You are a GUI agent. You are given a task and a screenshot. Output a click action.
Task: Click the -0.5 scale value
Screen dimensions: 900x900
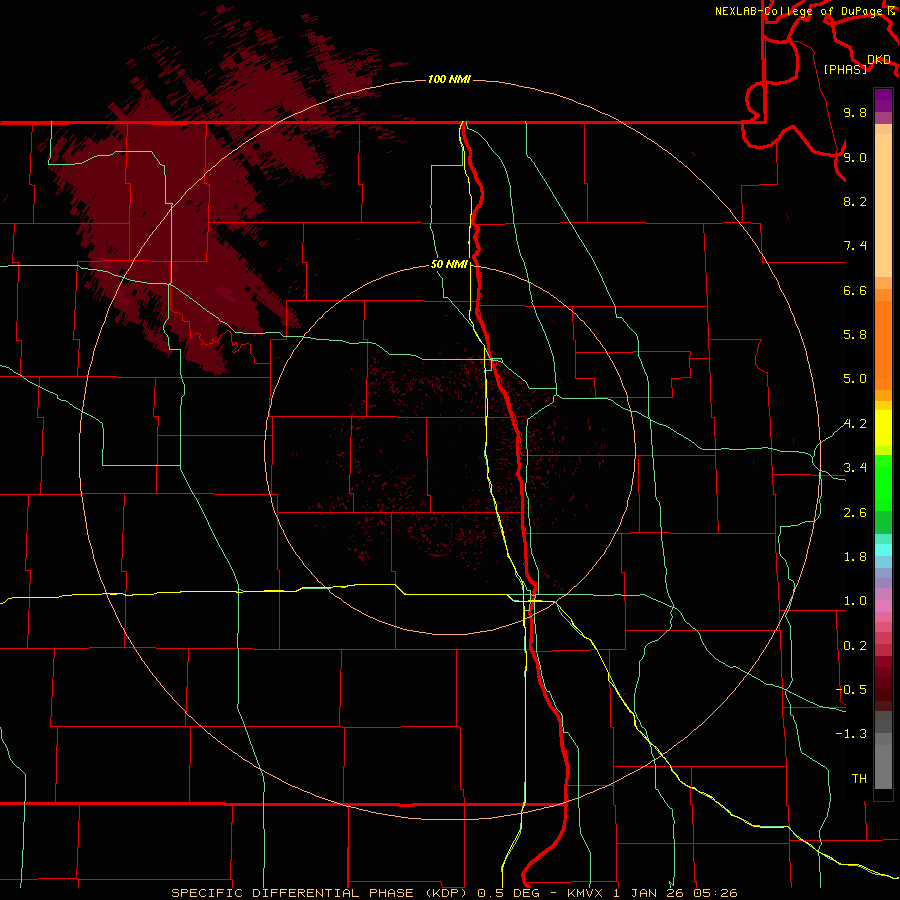click(851, 690)
